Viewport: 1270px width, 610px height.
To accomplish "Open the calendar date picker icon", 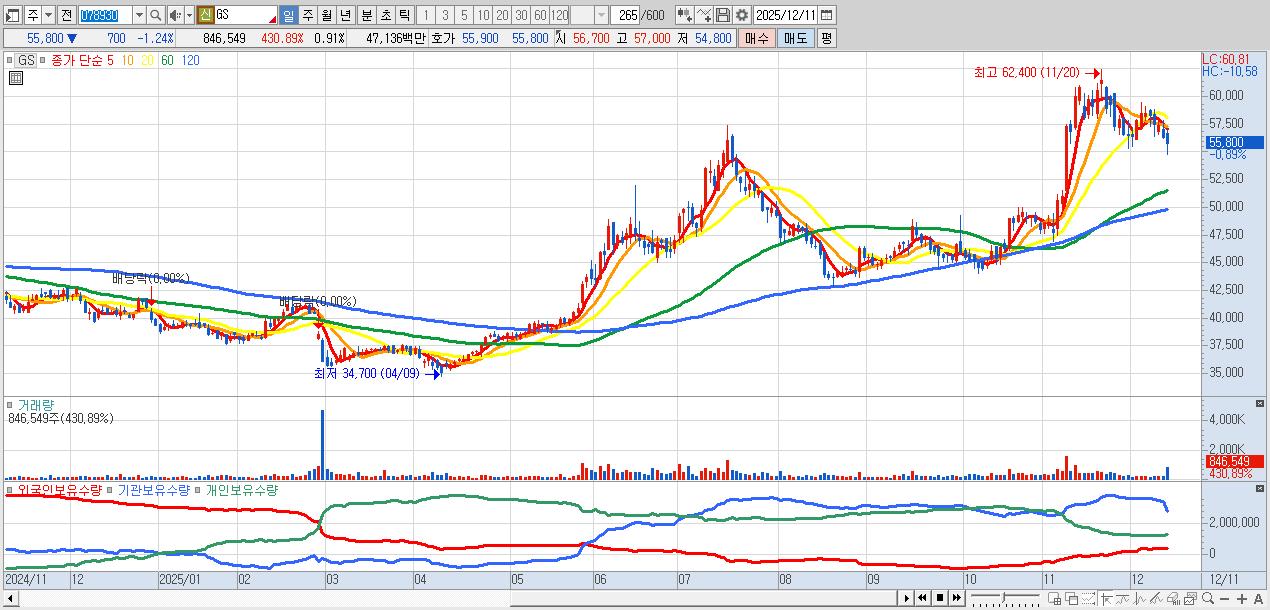I will tap(826, 15).
